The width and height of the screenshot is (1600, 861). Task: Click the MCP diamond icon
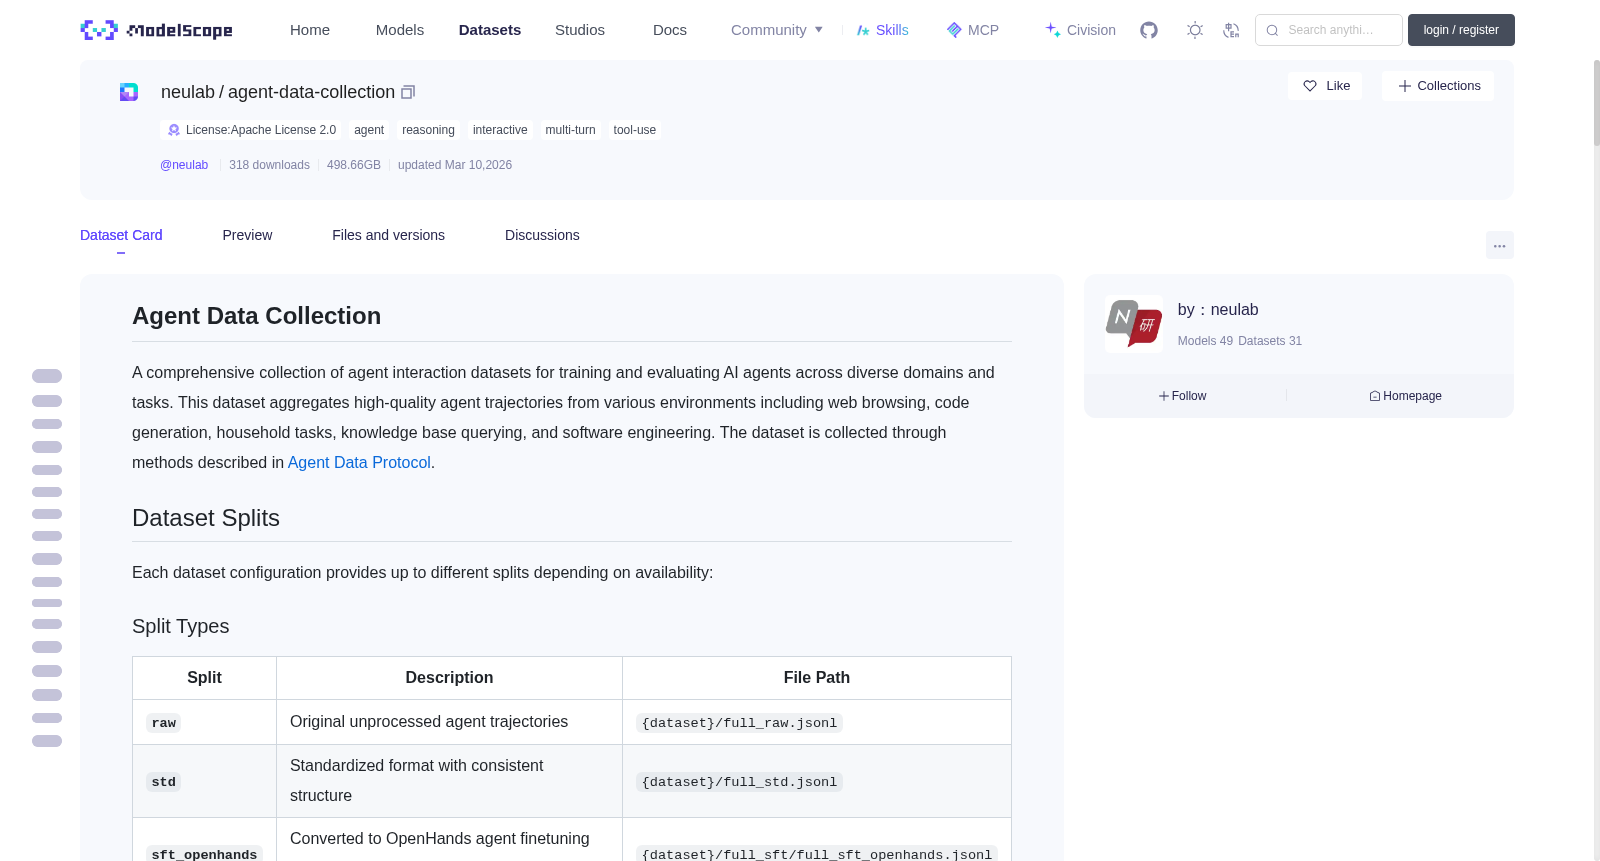click(954, 30)
